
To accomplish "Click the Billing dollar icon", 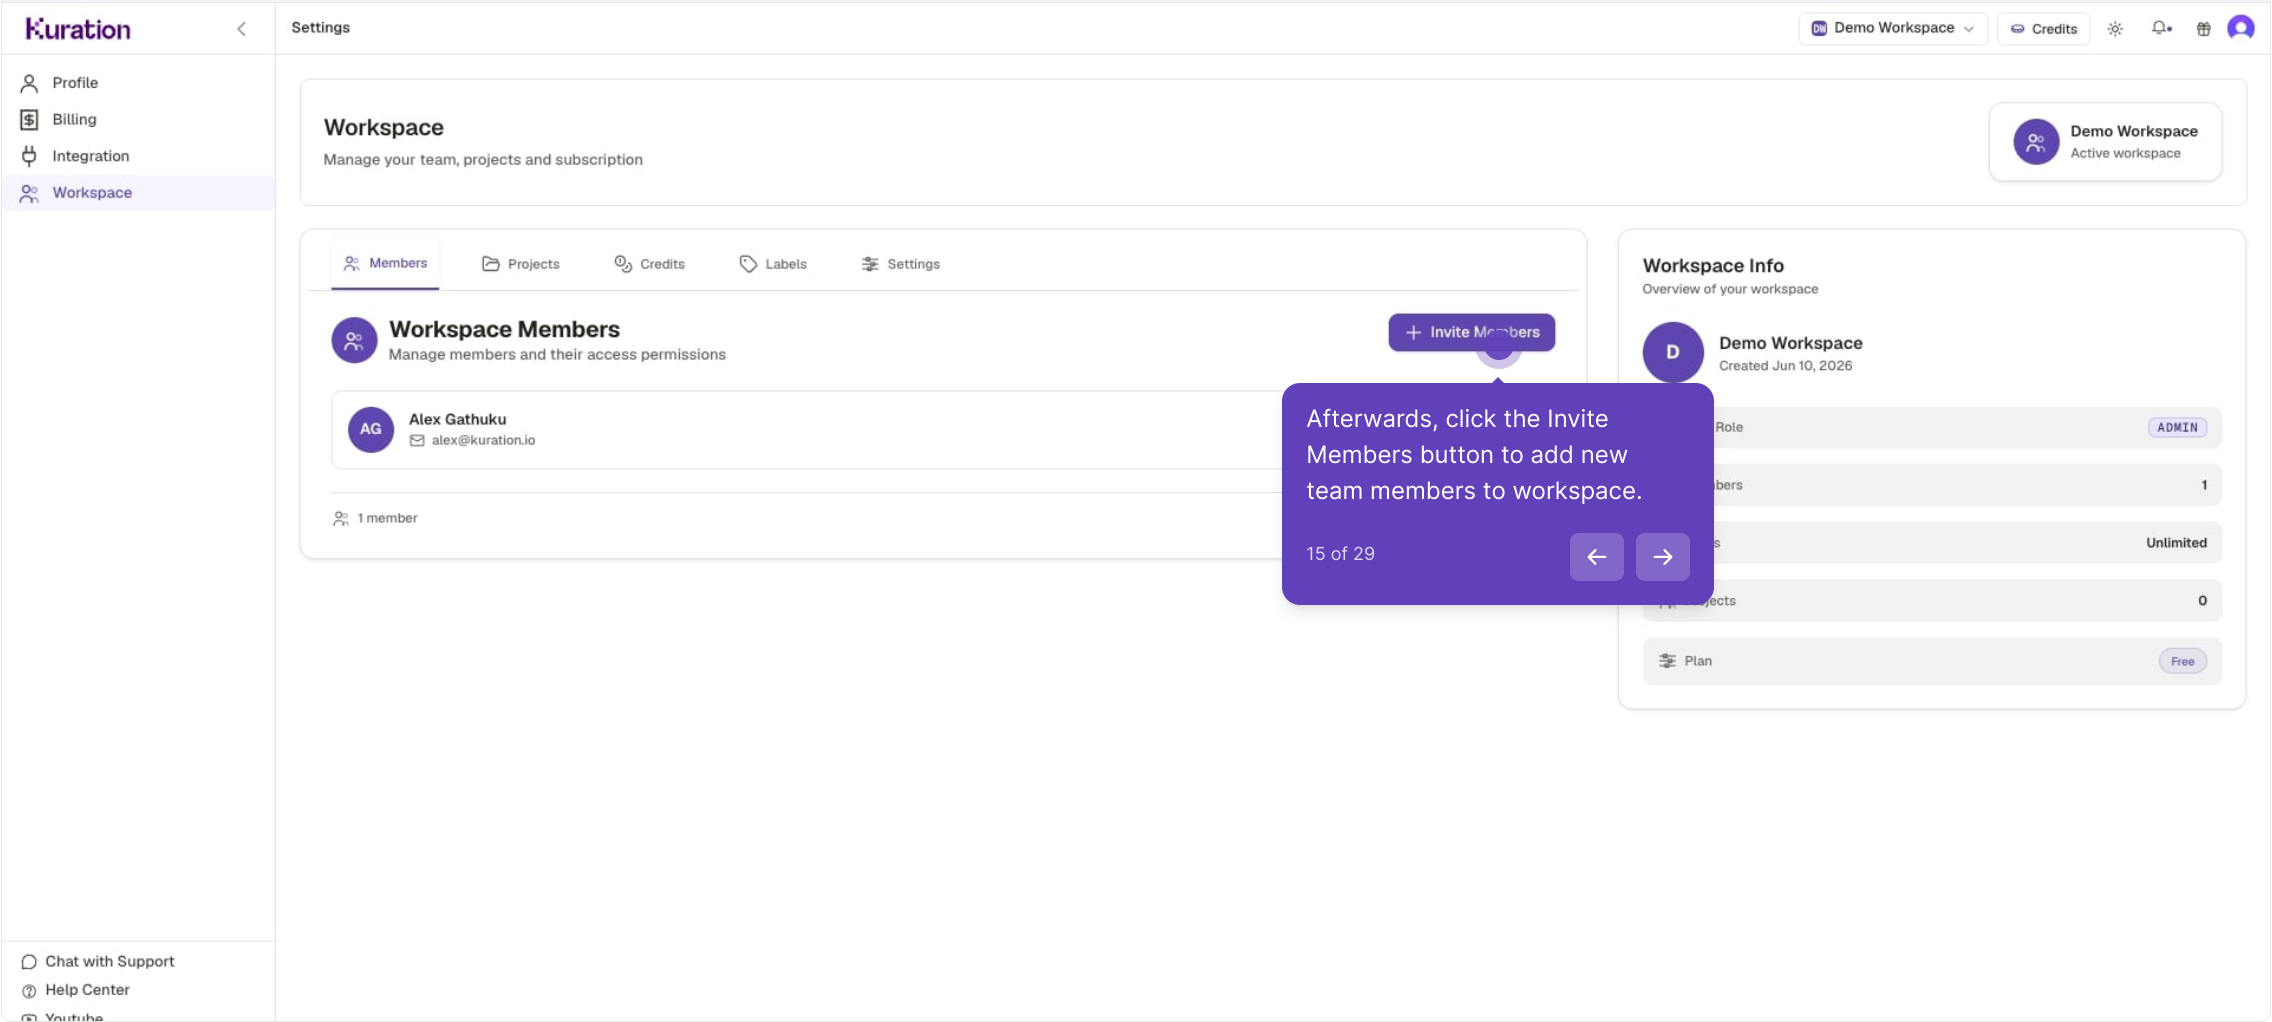I will click(29, 119).
